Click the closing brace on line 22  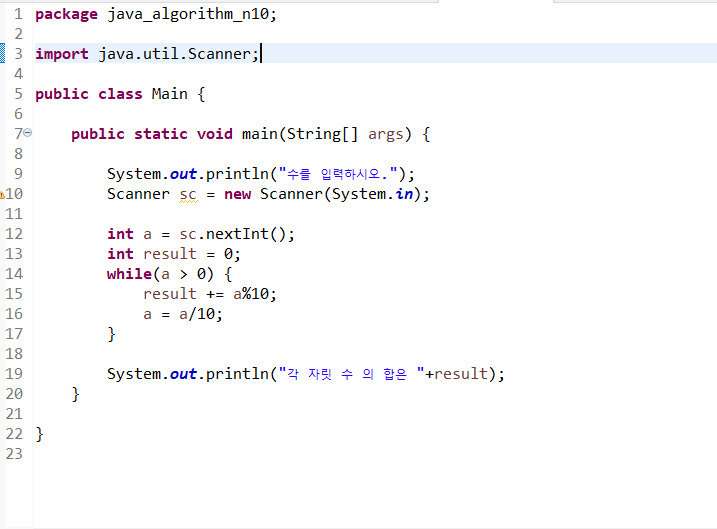(40, 434)
